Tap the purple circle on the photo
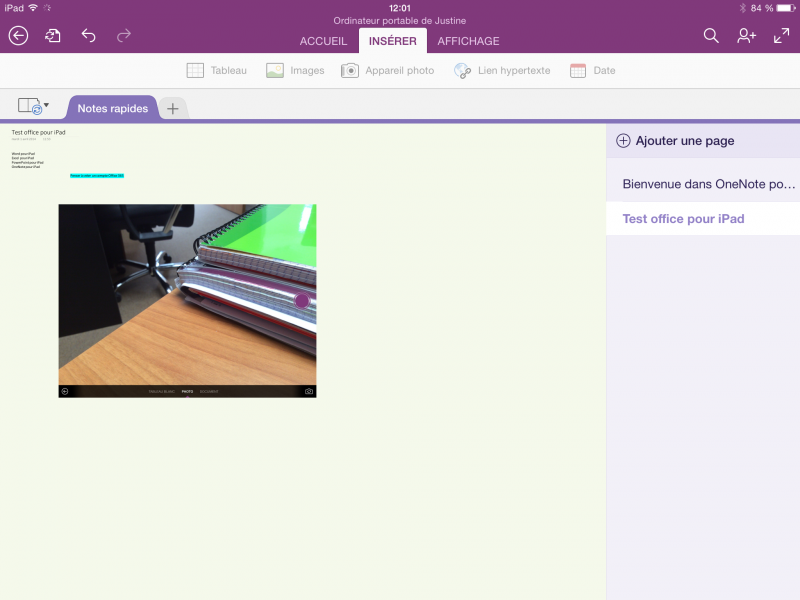 [302, 301]
